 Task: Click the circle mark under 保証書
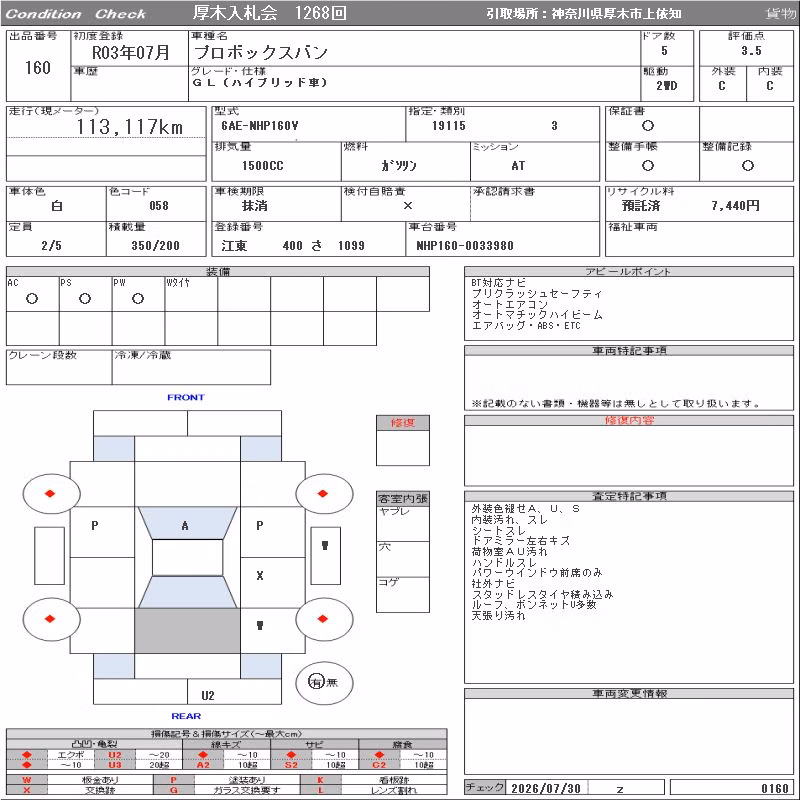coord(647,126)
